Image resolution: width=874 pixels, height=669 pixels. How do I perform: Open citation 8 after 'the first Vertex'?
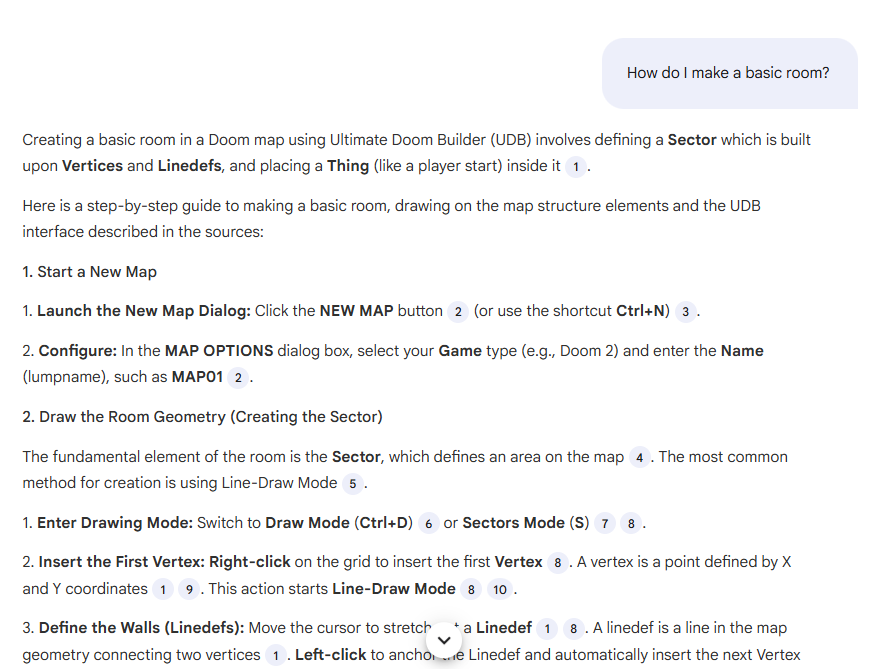pos(557,563)
